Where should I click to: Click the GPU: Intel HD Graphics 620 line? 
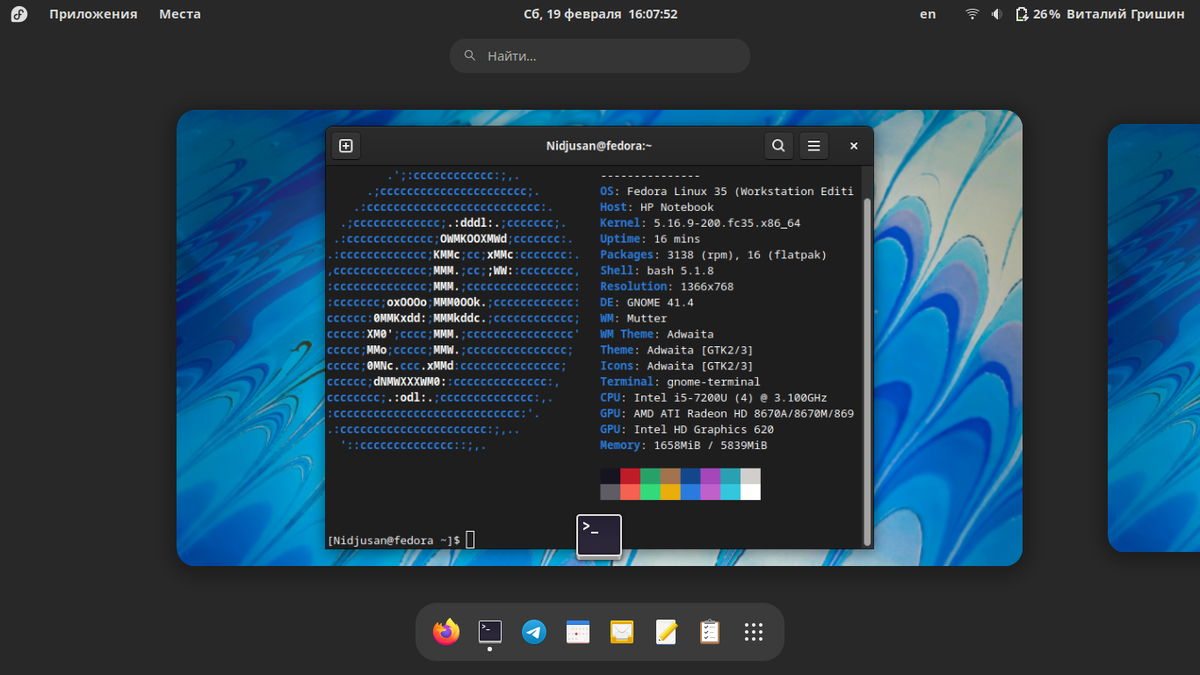coord(687,430)
